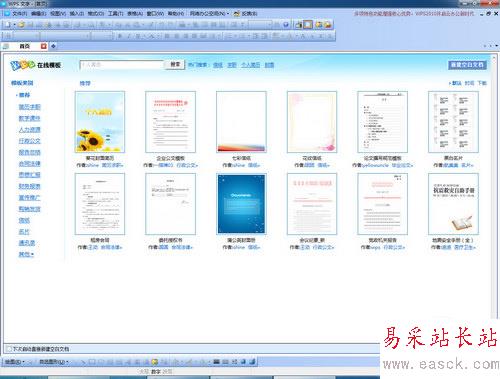Click the vertical scrollbar of template page
The image size is (500, 379).
click(x=494, y=187)
